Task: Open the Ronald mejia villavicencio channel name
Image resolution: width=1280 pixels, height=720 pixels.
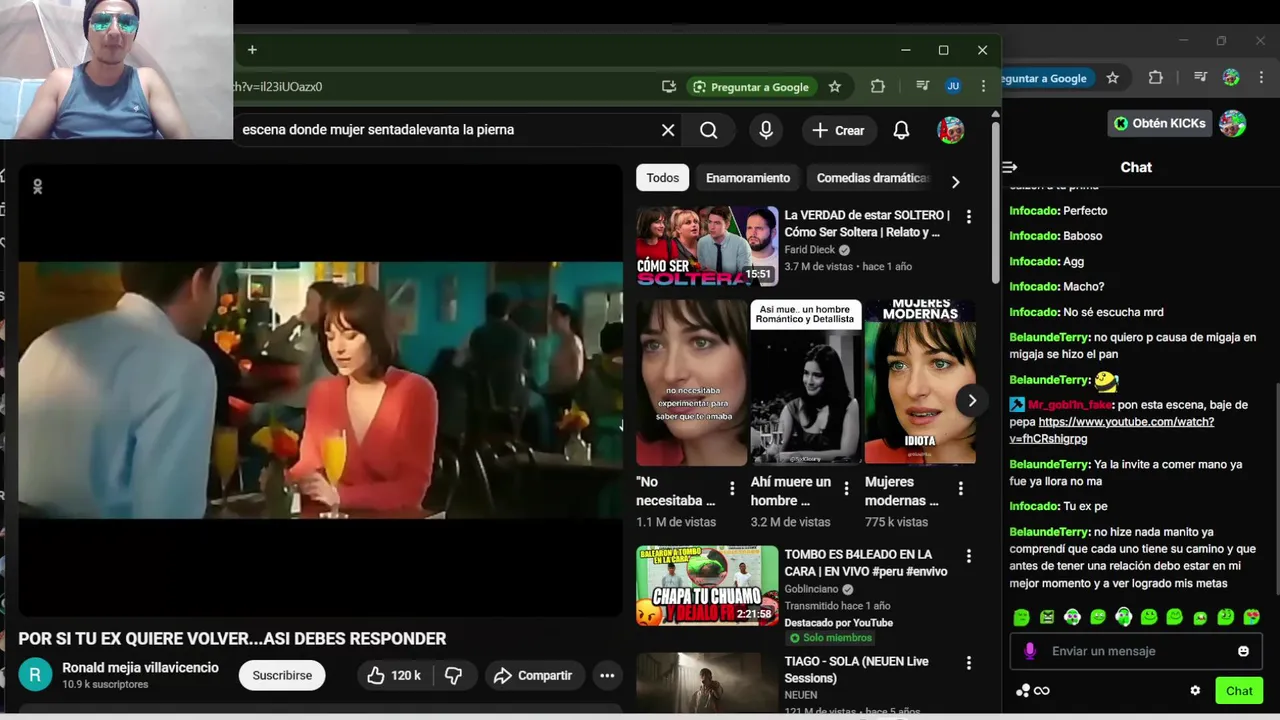Action: coord(140,668)
